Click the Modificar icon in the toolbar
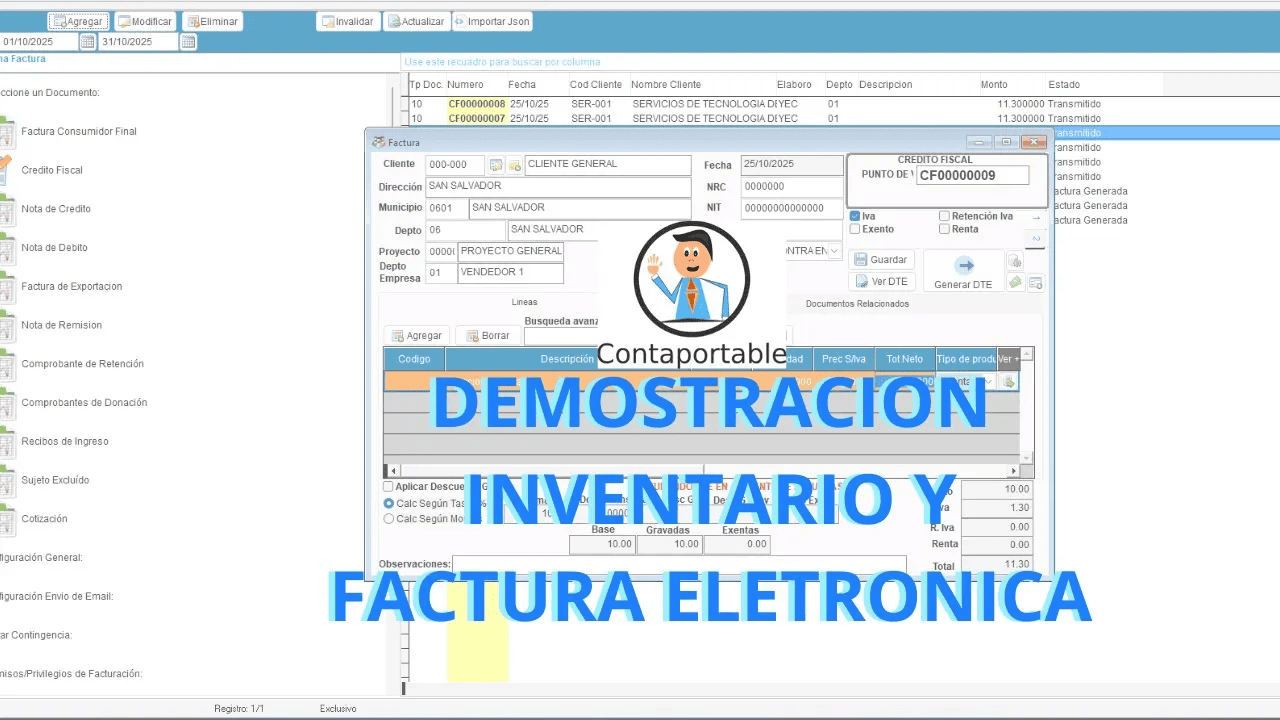The width and height of the screenshot is (1280, 720). pyautogui.click(x=144, y=20)
